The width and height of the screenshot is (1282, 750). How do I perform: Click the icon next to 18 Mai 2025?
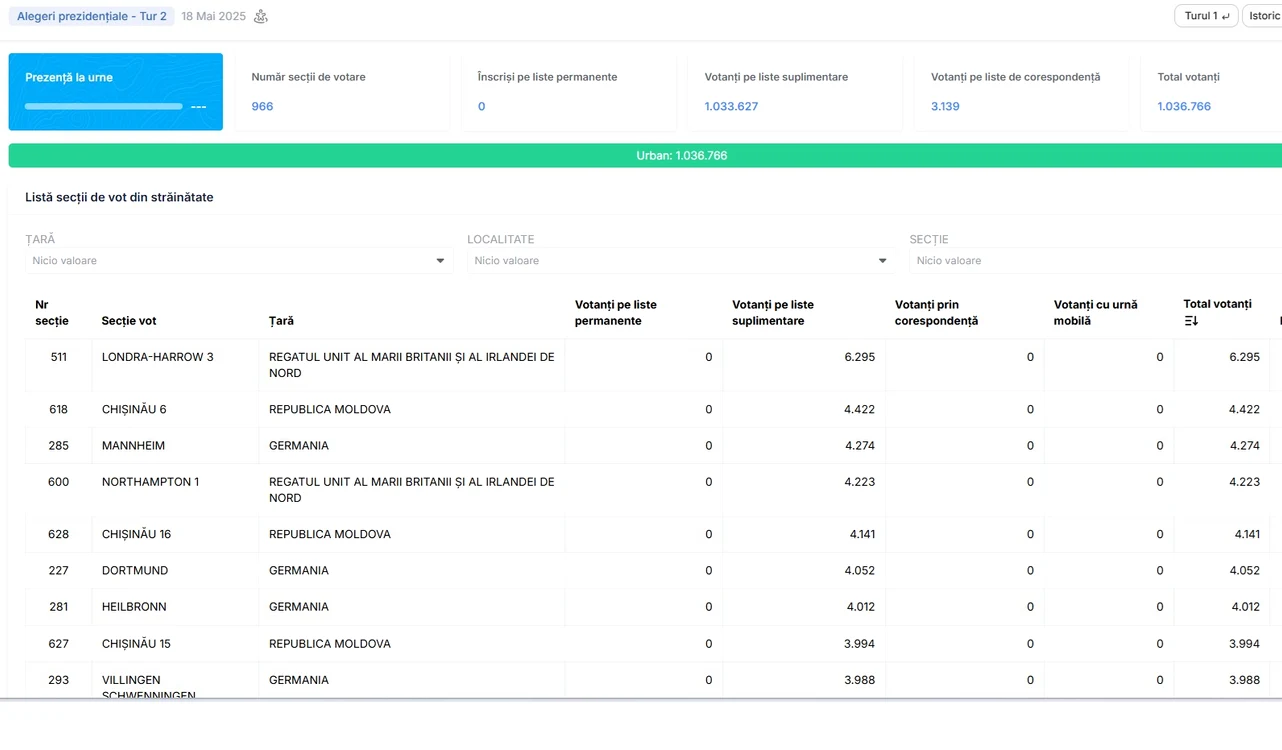click(x=261, y=16)
